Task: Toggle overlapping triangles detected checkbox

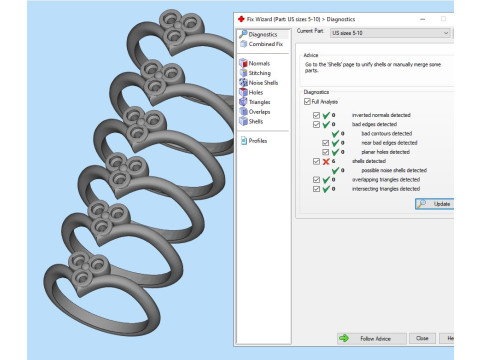Action: (x=316, y=180)
